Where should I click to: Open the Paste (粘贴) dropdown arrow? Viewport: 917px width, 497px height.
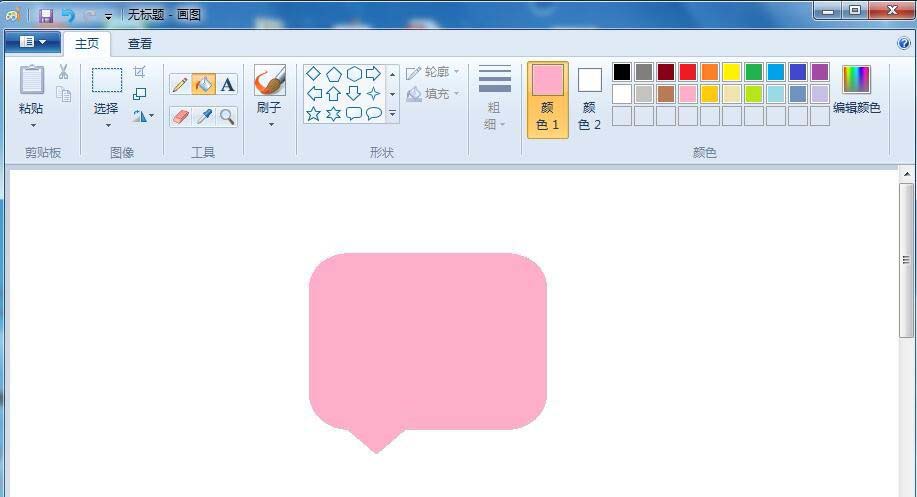pyautogui.click(x=33, y=125)
